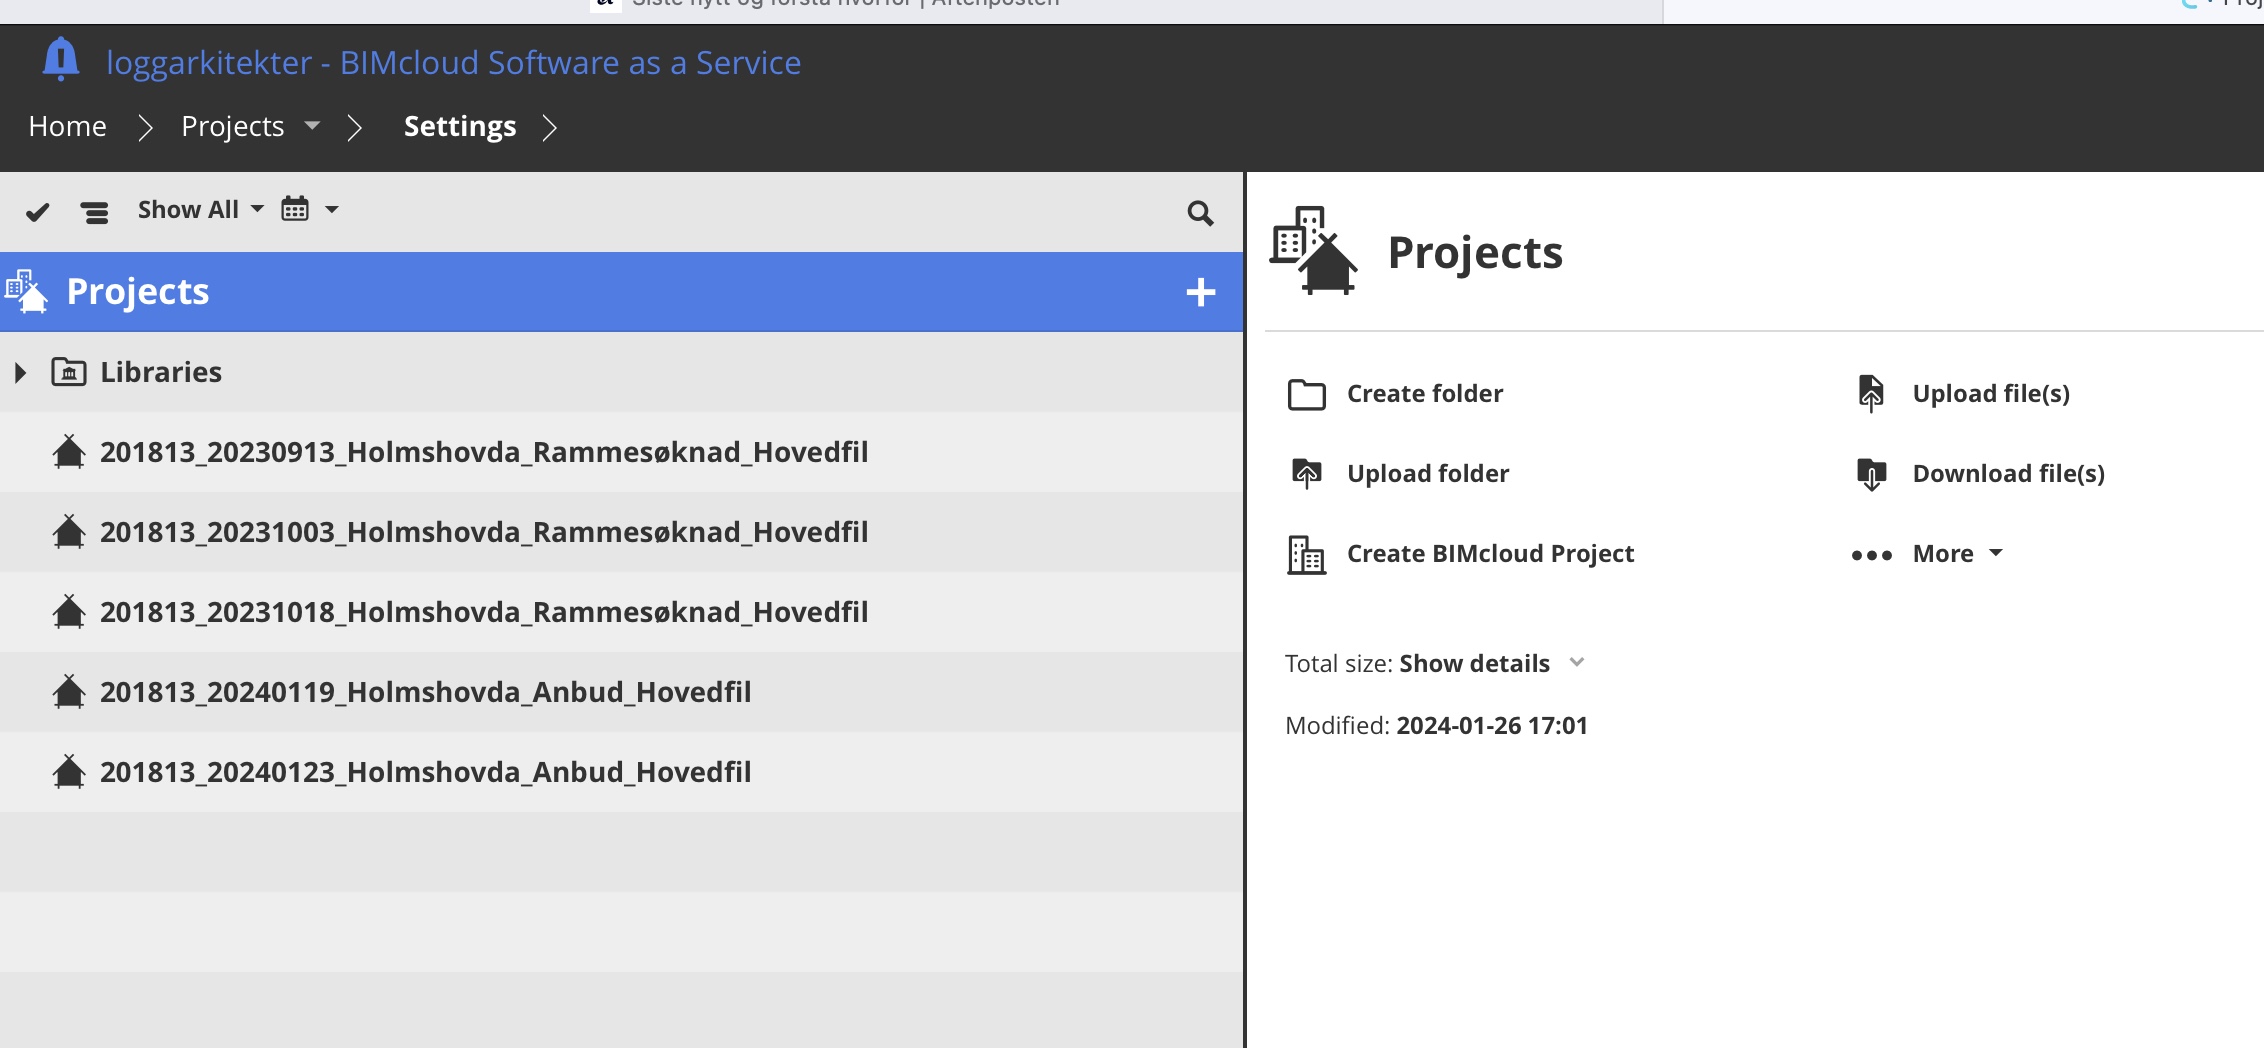
Task: Select Settings in the breadcrumb
Action: tap(460, 127)
